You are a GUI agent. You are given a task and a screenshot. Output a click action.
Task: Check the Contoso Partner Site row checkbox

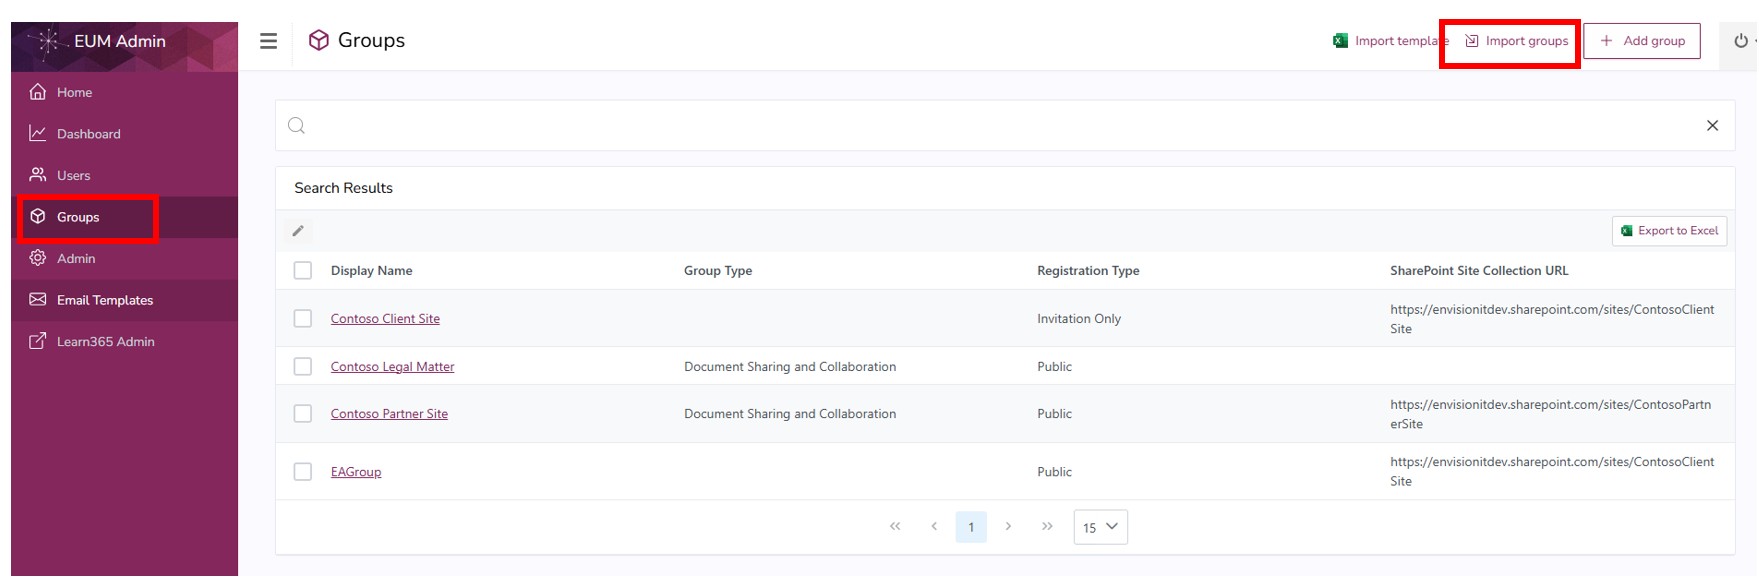coord(303,414)
